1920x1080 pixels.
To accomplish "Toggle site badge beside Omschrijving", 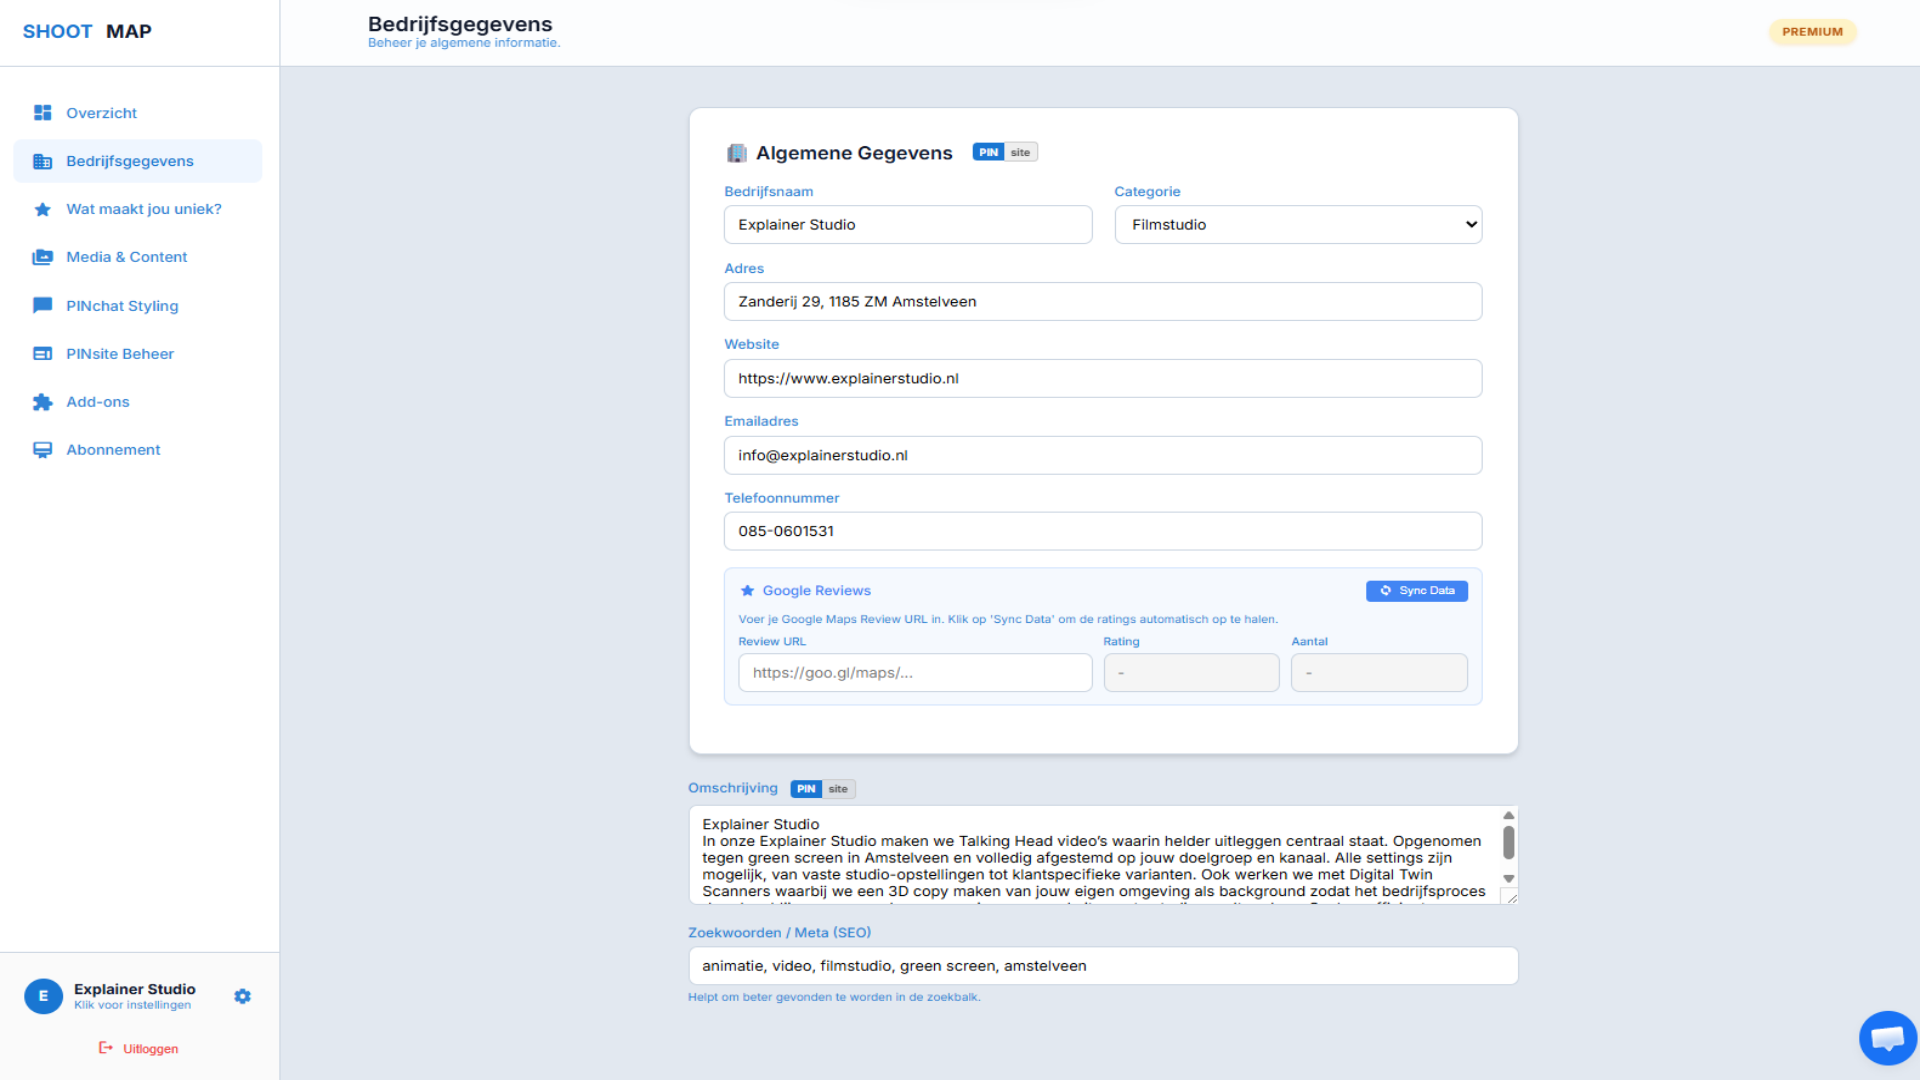I will (x=838, y=789).
